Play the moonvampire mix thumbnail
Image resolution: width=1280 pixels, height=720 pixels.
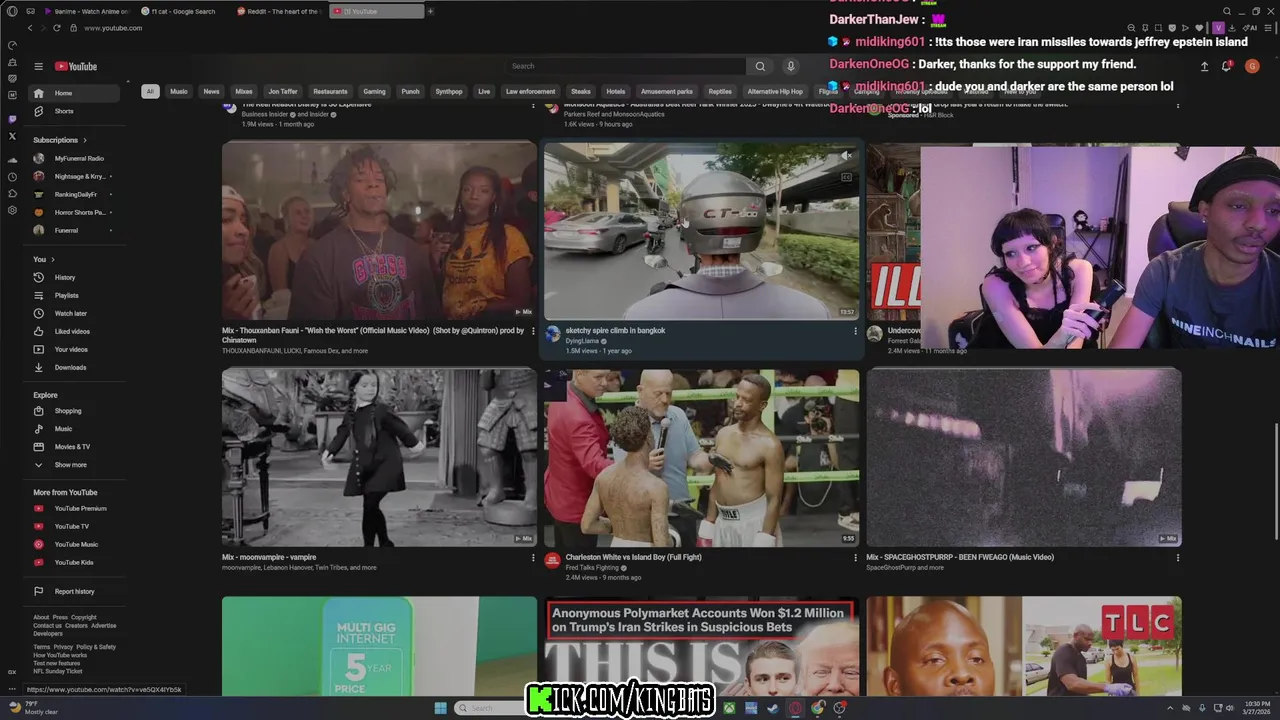tap(379, 457)
